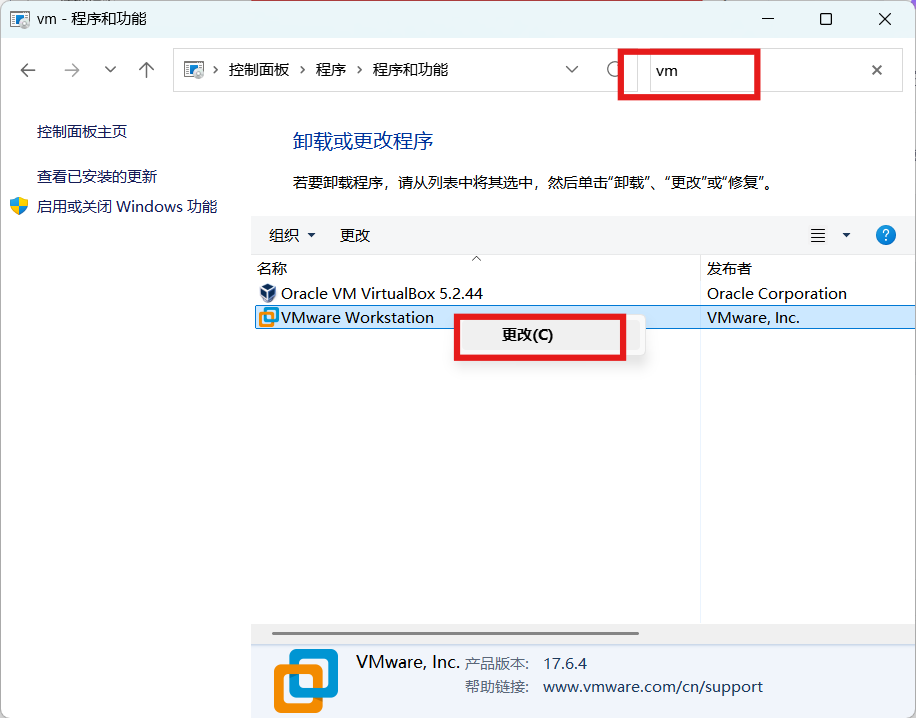Screen dimensions: 916x718
Task: Click the VMware Workstation row icon
Action: pos(268,317)
